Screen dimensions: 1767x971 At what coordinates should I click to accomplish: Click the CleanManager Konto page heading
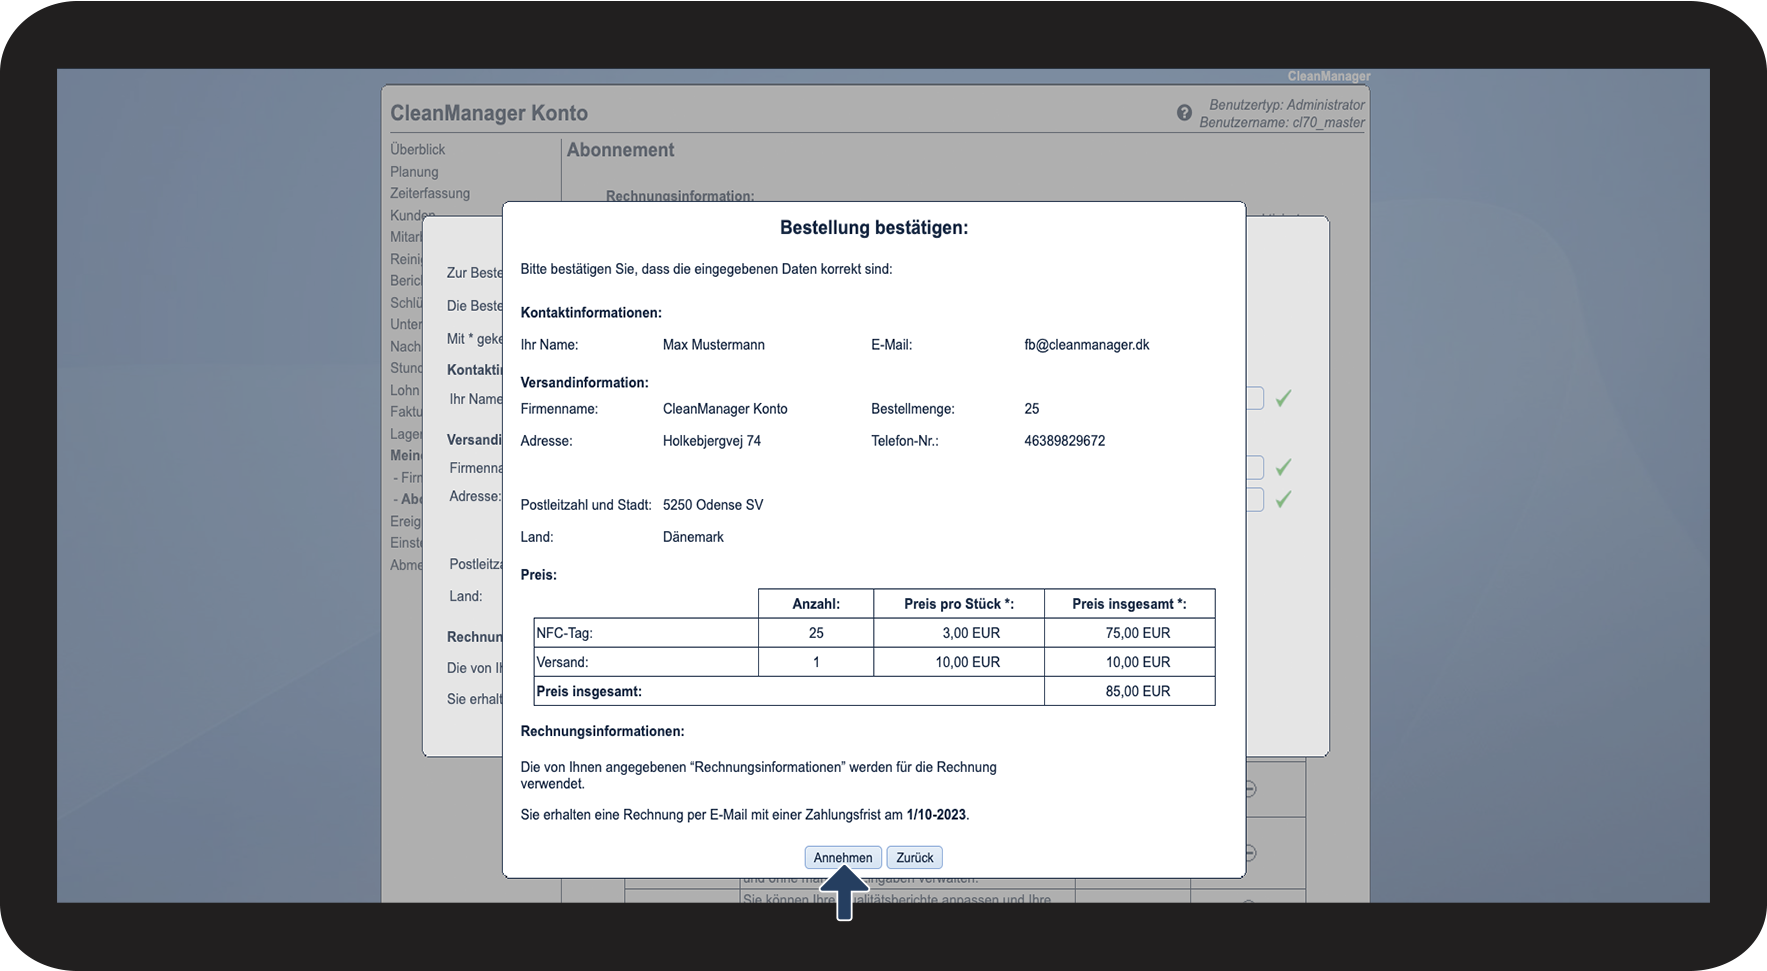pyautogui.click(x=488, y=113)
